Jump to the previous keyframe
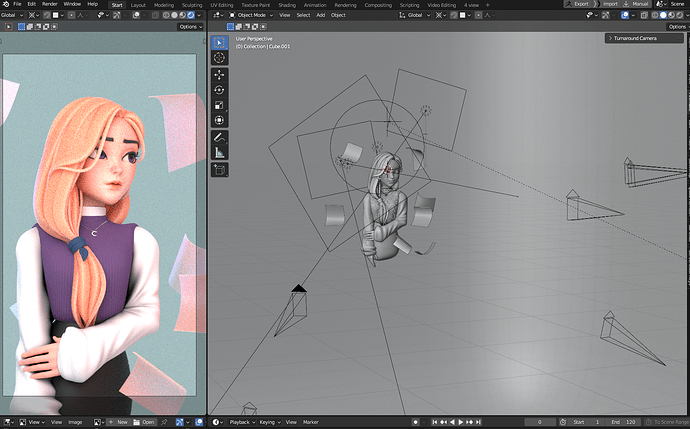690x429 pixels. click(x=444, y=422)
